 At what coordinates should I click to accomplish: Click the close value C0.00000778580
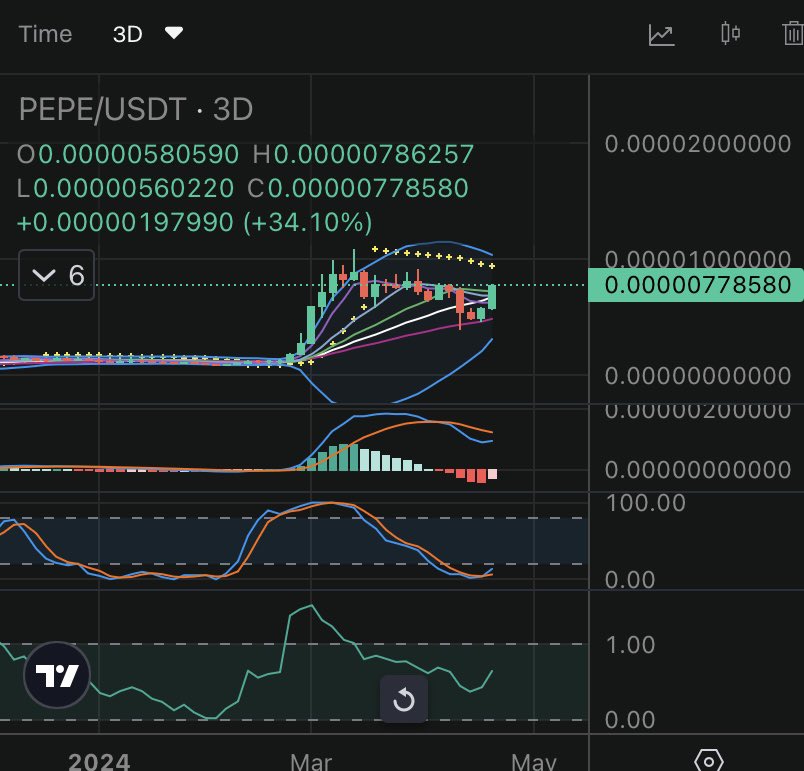click(358, 188)
